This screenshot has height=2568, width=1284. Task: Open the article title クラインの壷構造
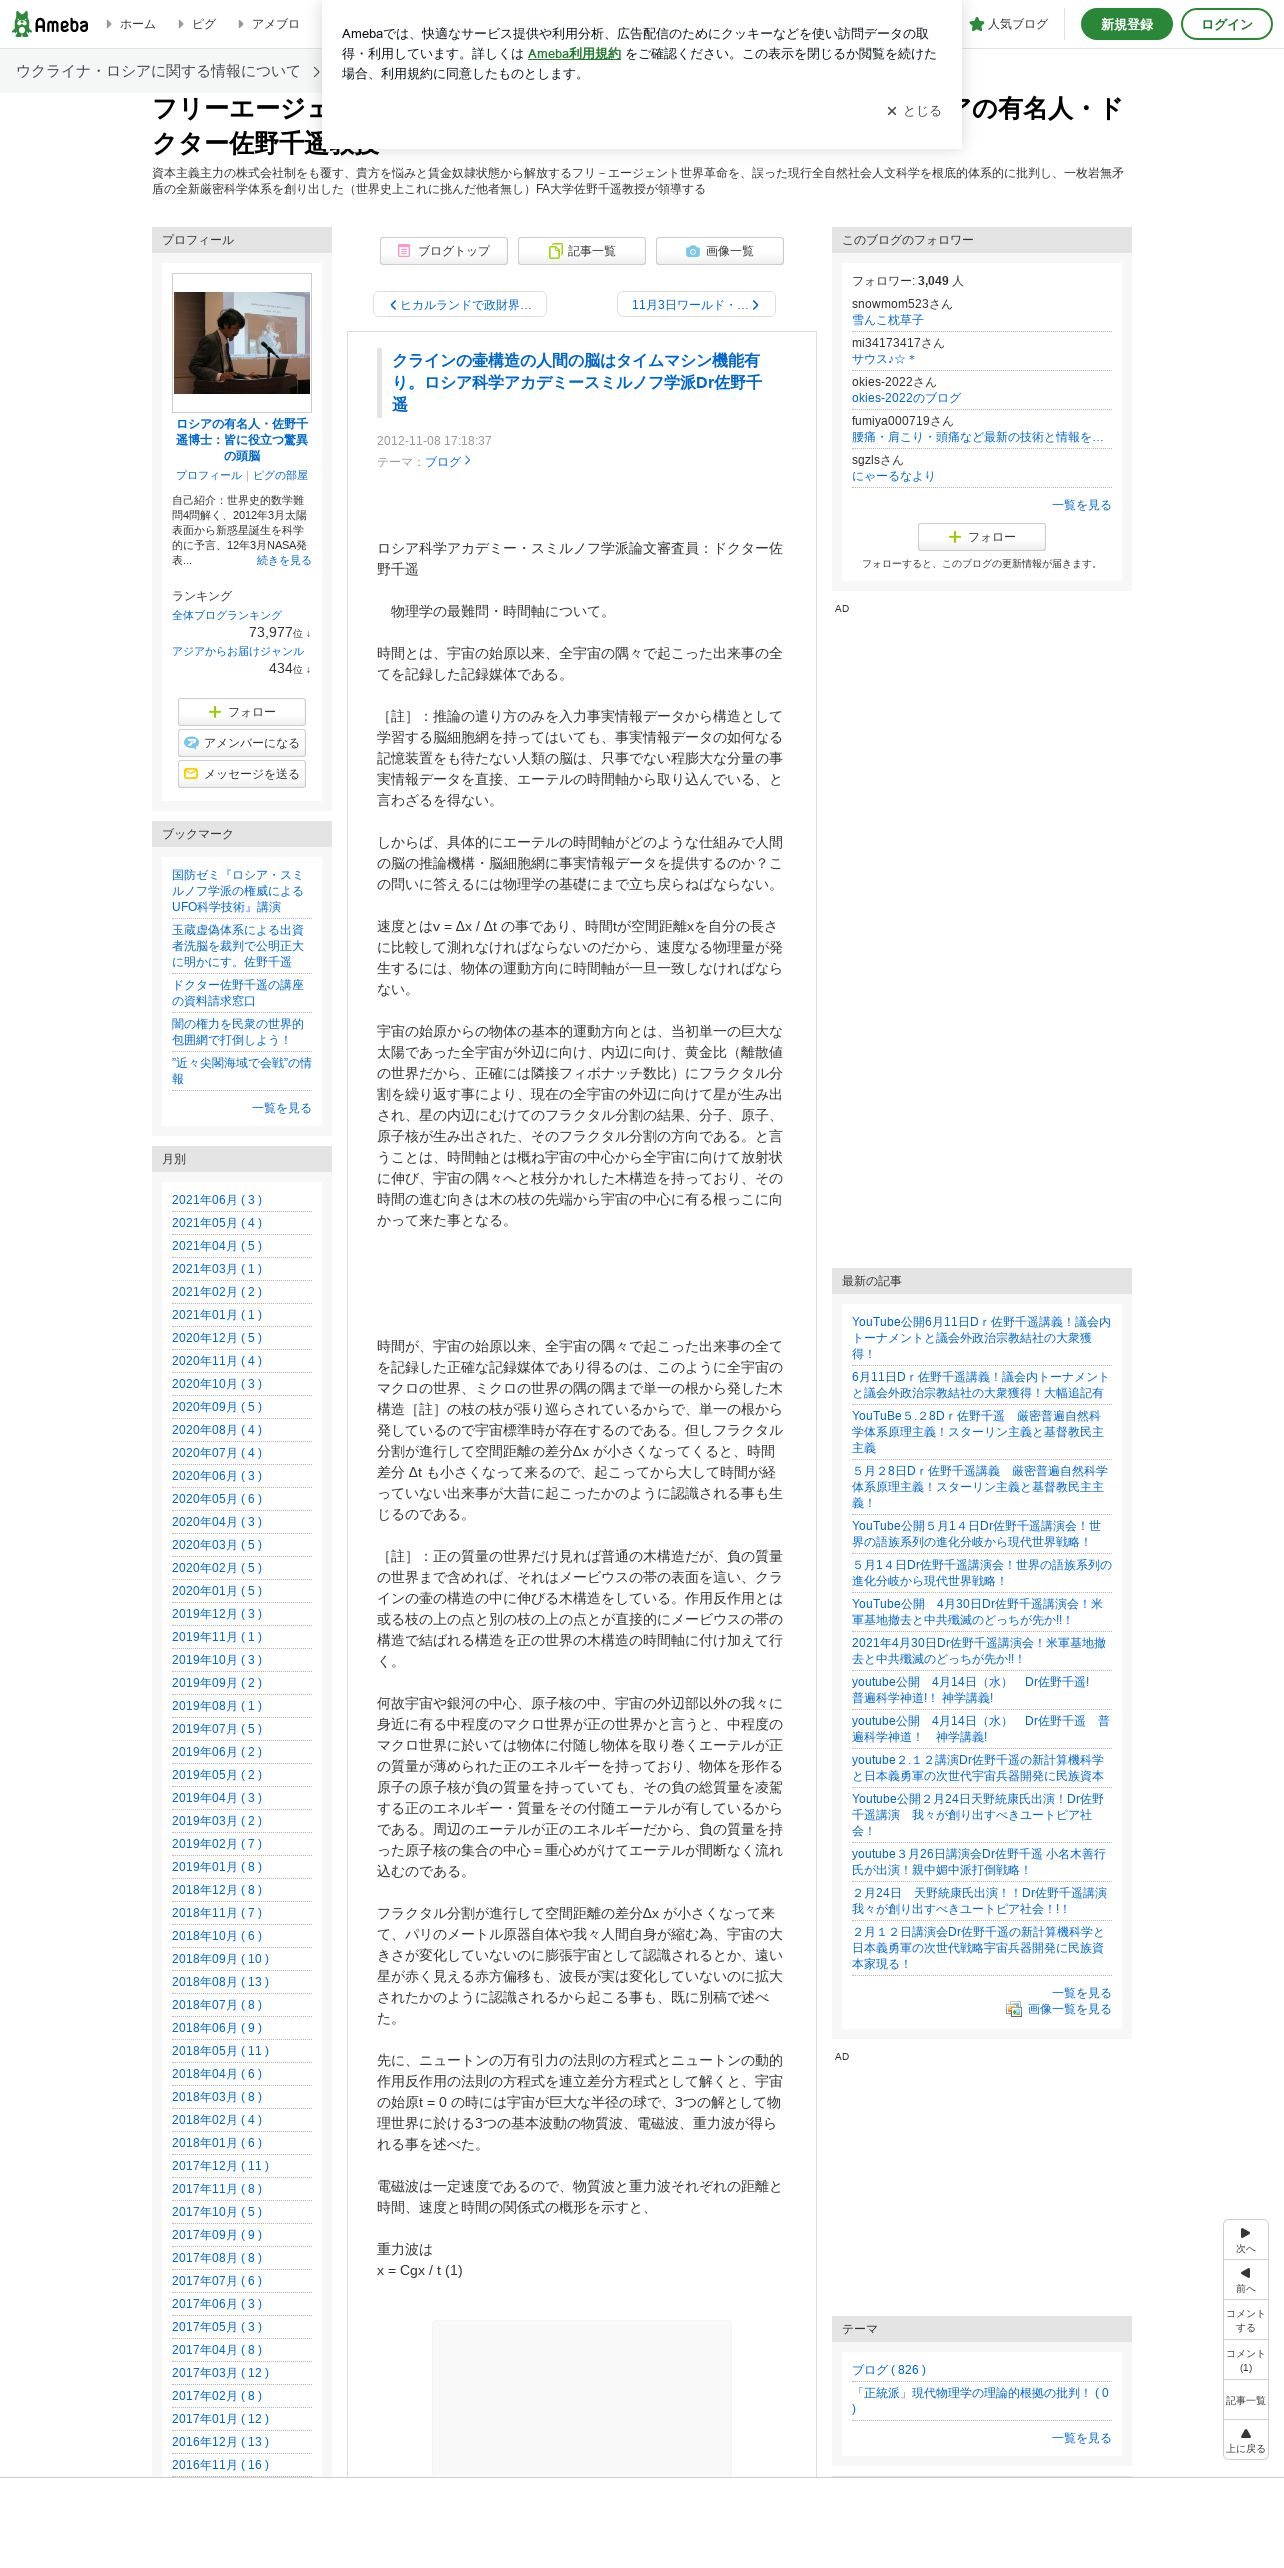point(576,382)
